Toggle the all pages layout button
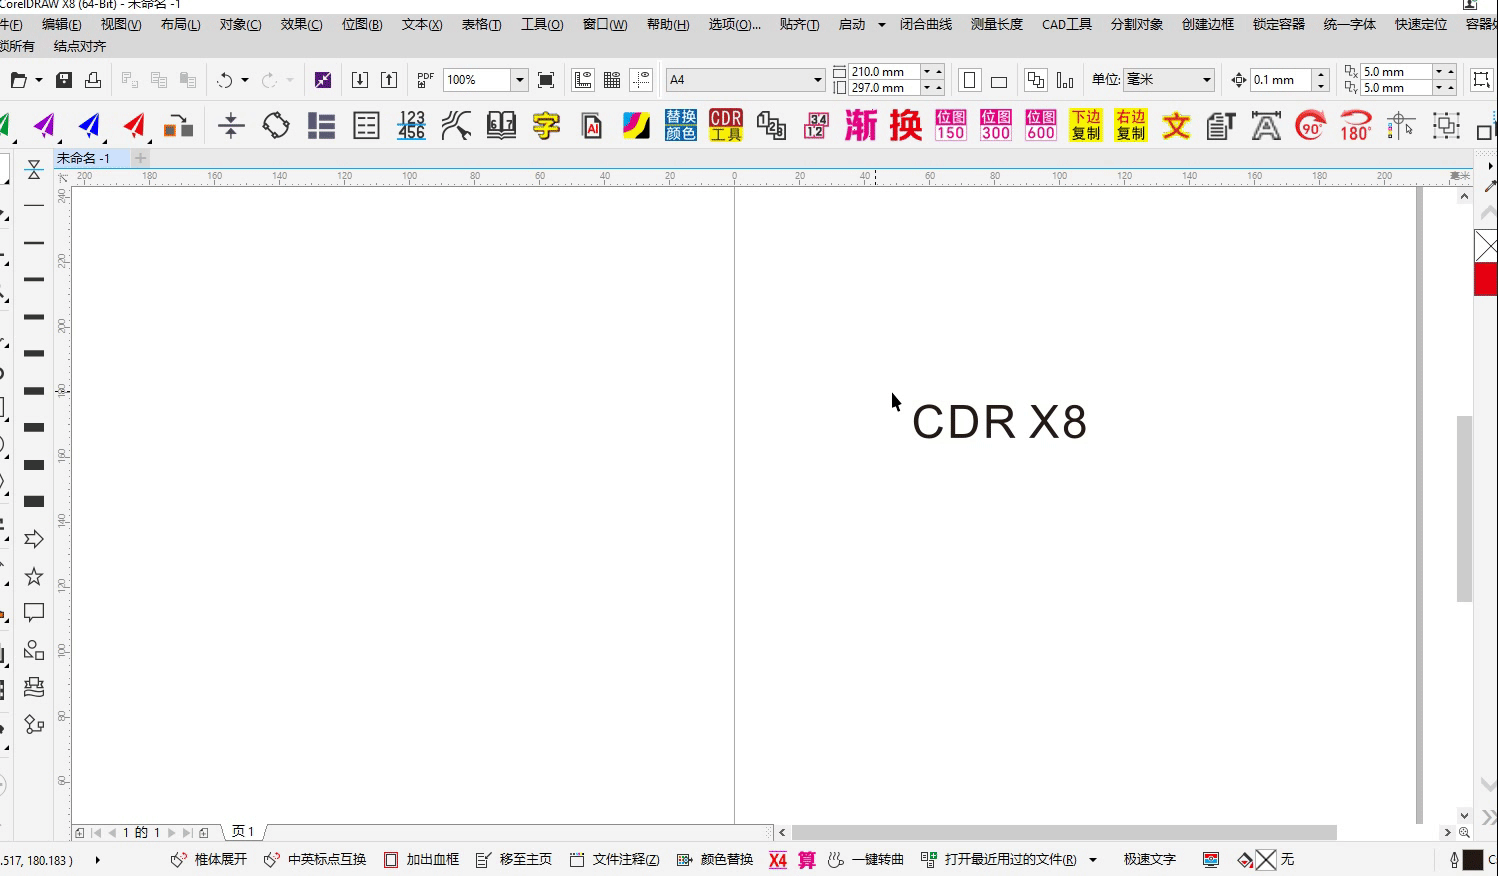1498x876 pixels. point(1036,80)
